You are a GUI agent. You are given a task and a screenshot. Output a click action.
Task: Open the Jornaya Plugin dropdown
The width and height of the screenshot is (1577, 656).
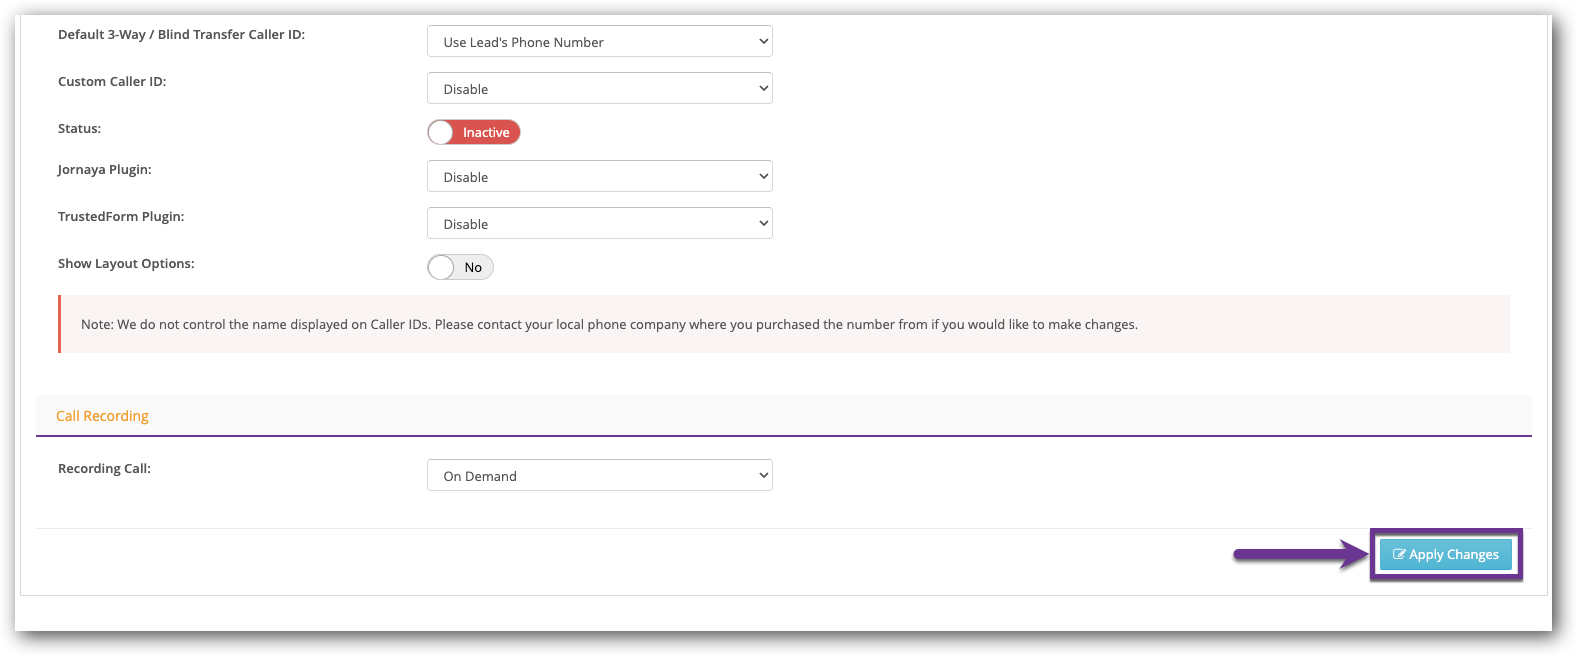coord(599,177)
